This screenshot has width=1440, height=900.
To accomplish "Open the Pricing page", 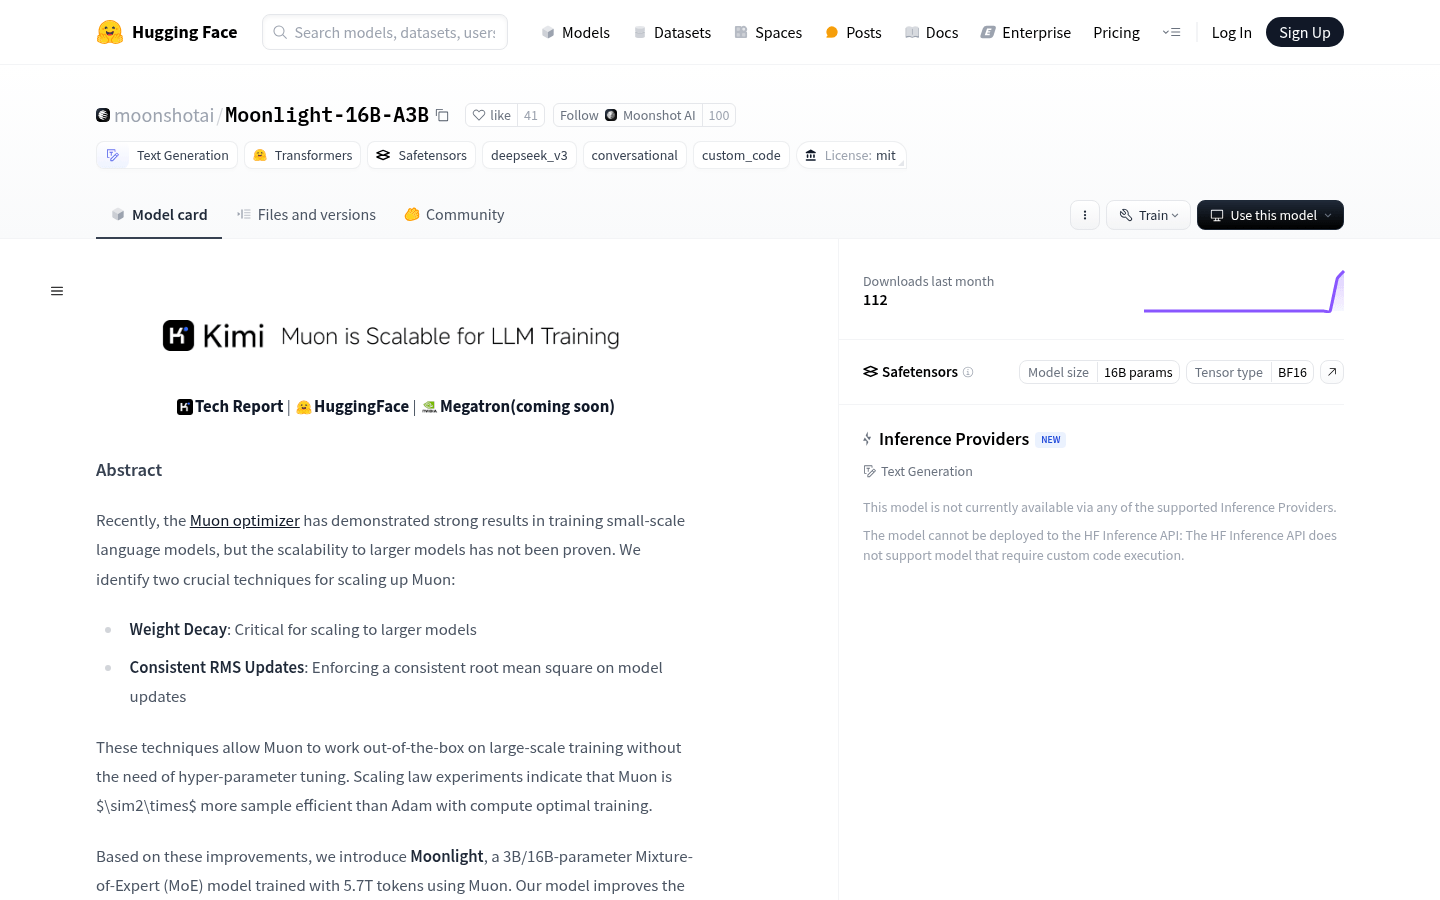I will tap(1116, 32).
